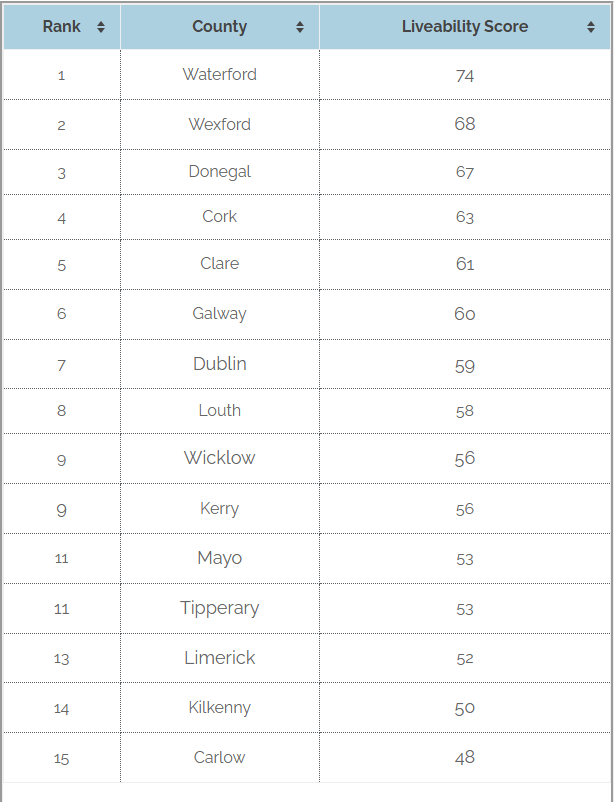616x802 pixels.
Task: Click the County column sort arrows
Action: coord(300,28)
